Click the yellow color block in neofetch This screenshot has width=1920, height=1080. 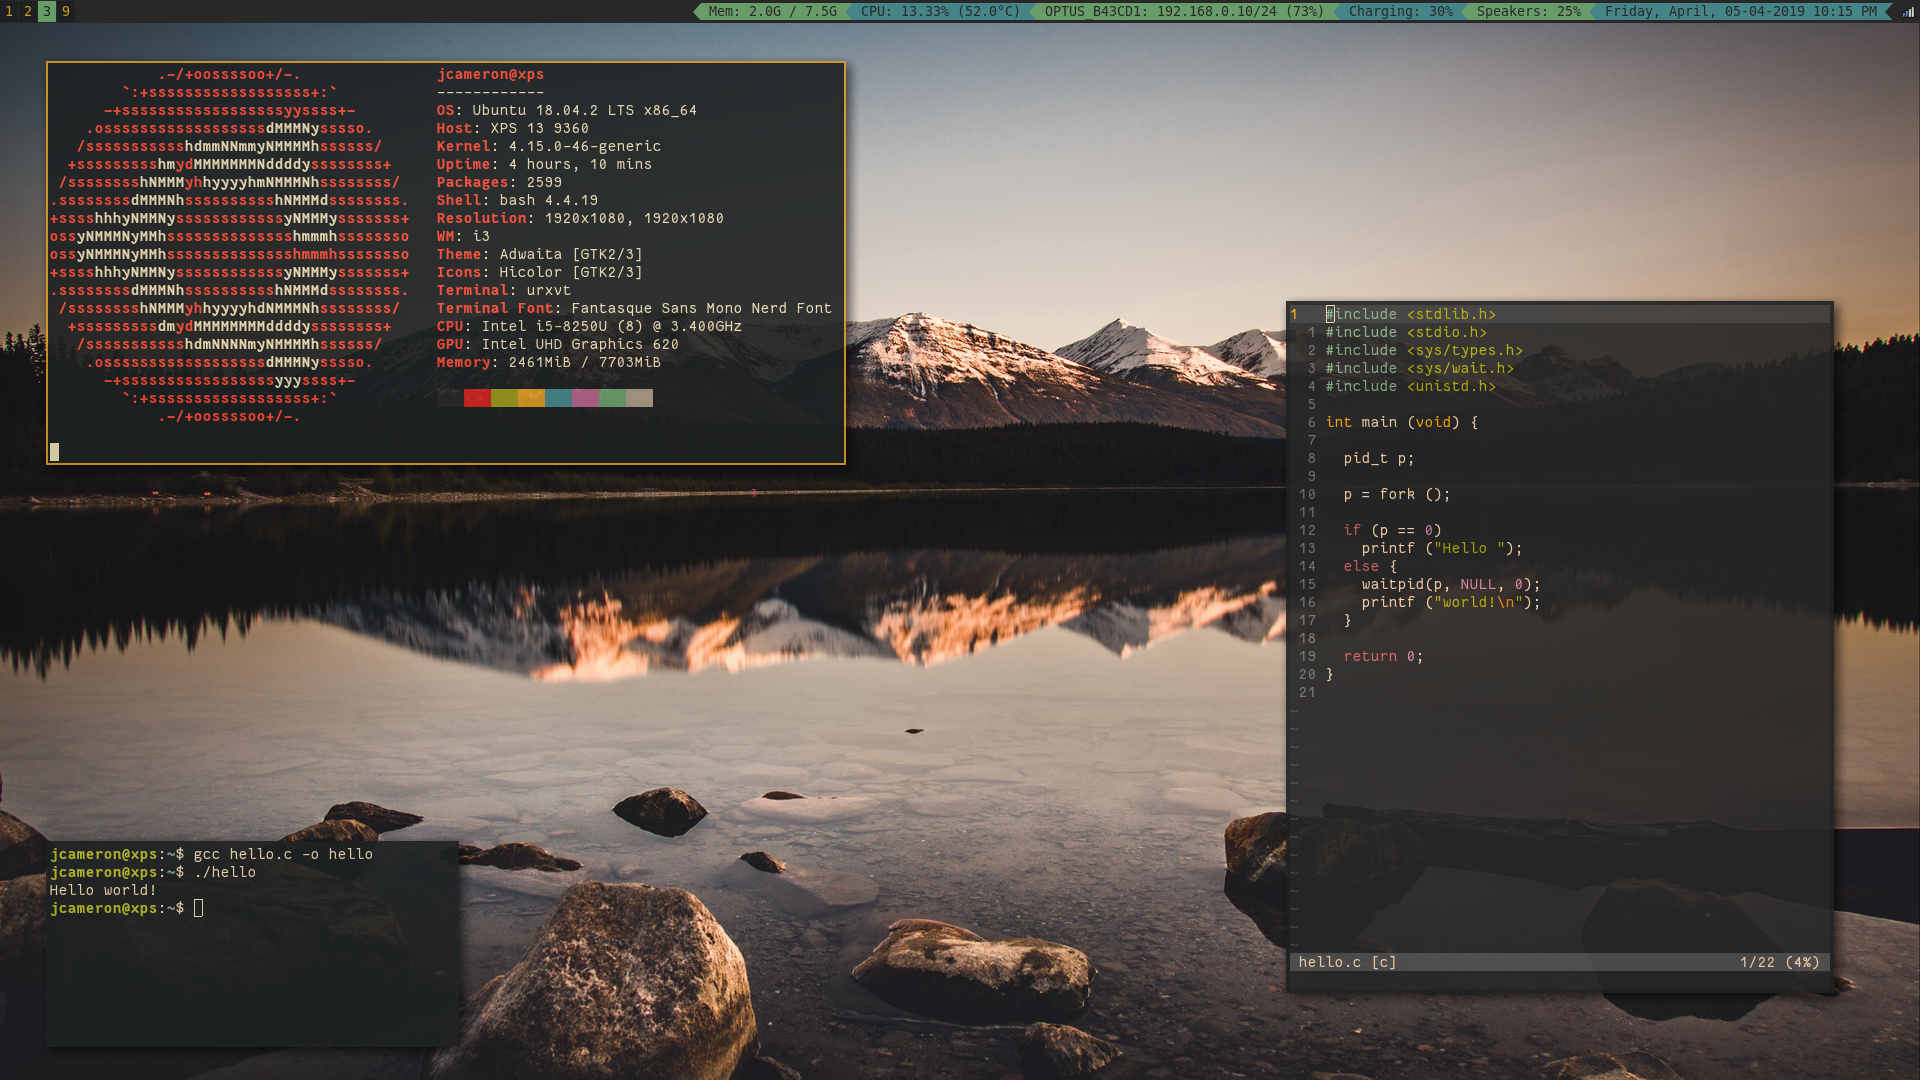tap(531, 398)
